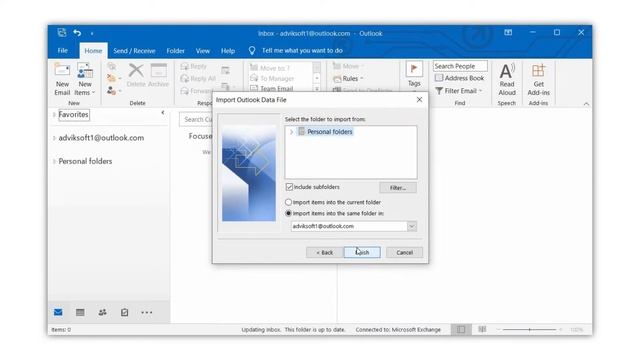Open more navigation options ellipsis

(147, 313)
